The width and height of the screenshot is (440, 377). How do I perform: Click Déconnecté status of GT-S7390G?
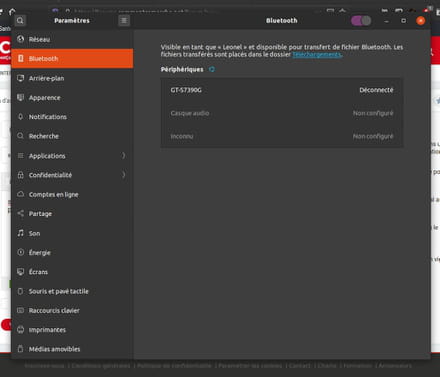[x=376, y=90]
